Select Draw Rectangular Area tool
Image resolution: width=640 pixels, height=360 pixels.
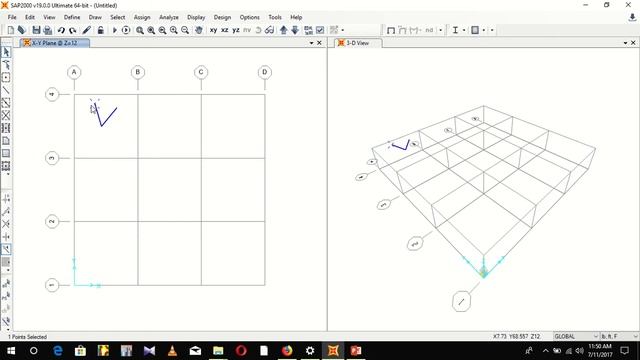(x=6, y=153)
